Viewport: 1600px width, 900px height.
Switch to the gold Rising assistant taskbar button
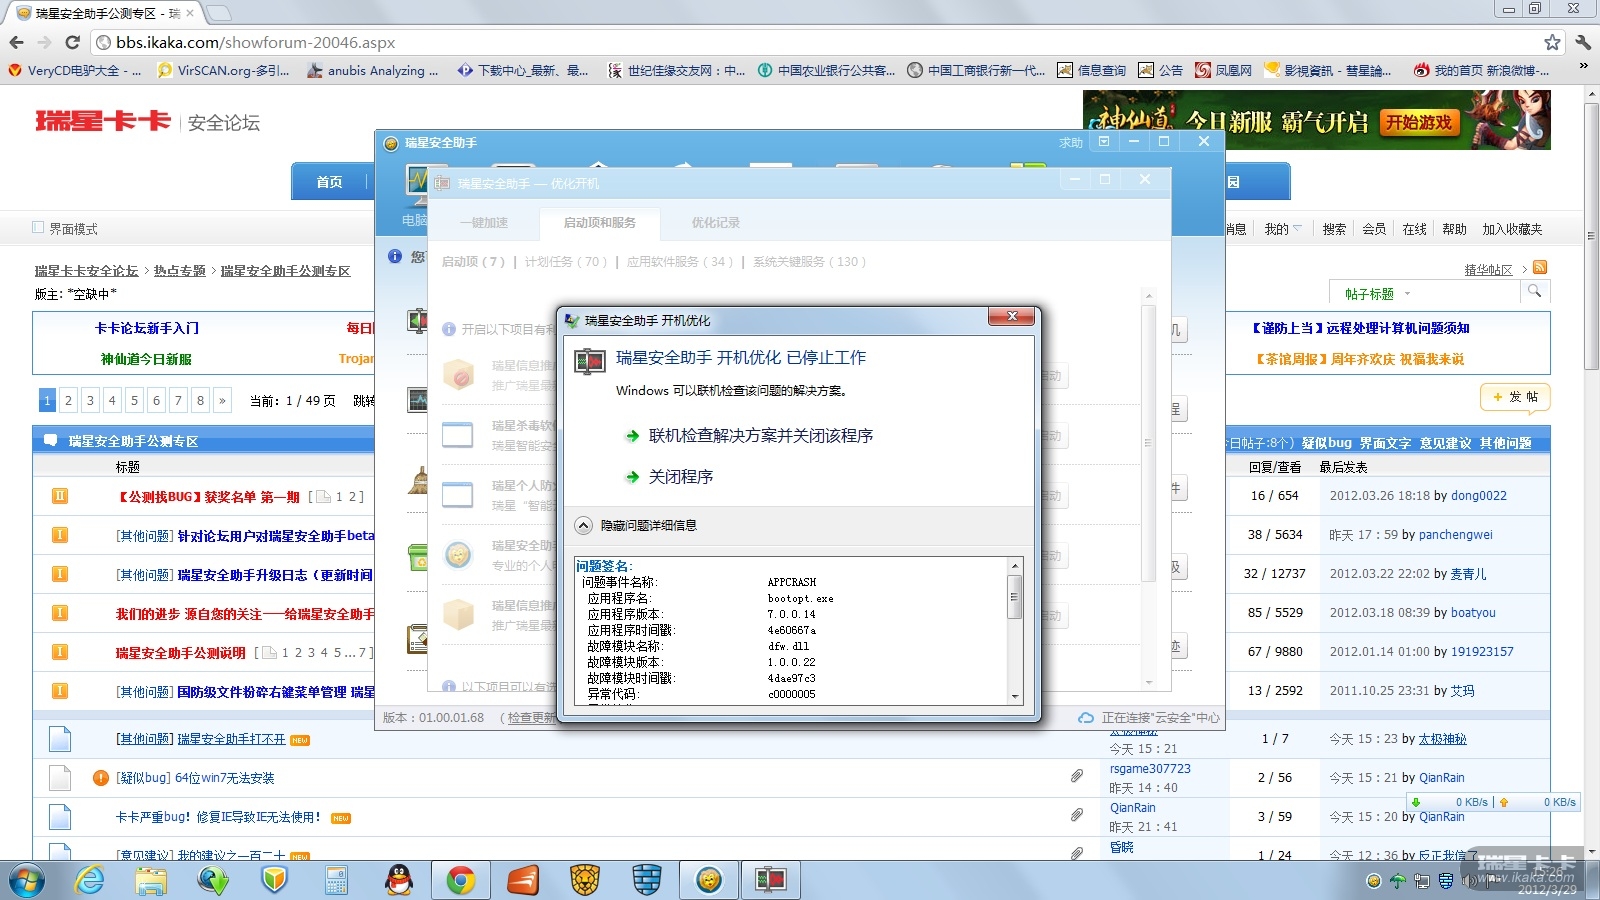[x=709, y=880]
